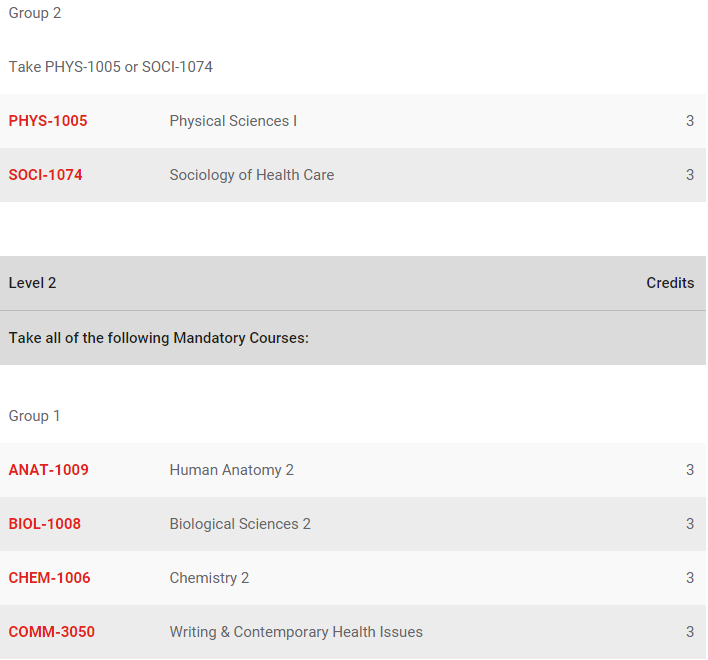The image size is (708, 660).
Task: Select the BIOL-1008 course link
Action: click(45, 524)
